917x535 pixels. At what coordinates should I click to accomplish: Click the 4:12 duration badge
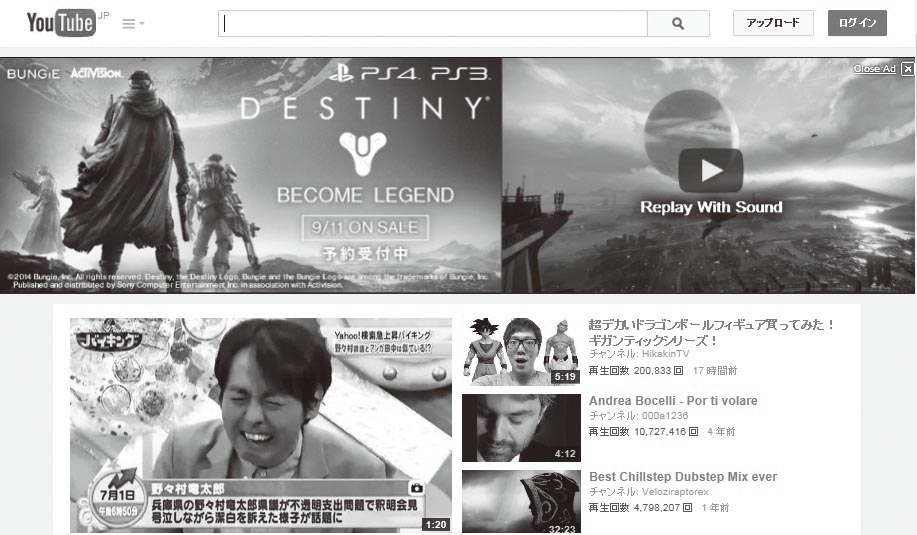pos(565,453)
